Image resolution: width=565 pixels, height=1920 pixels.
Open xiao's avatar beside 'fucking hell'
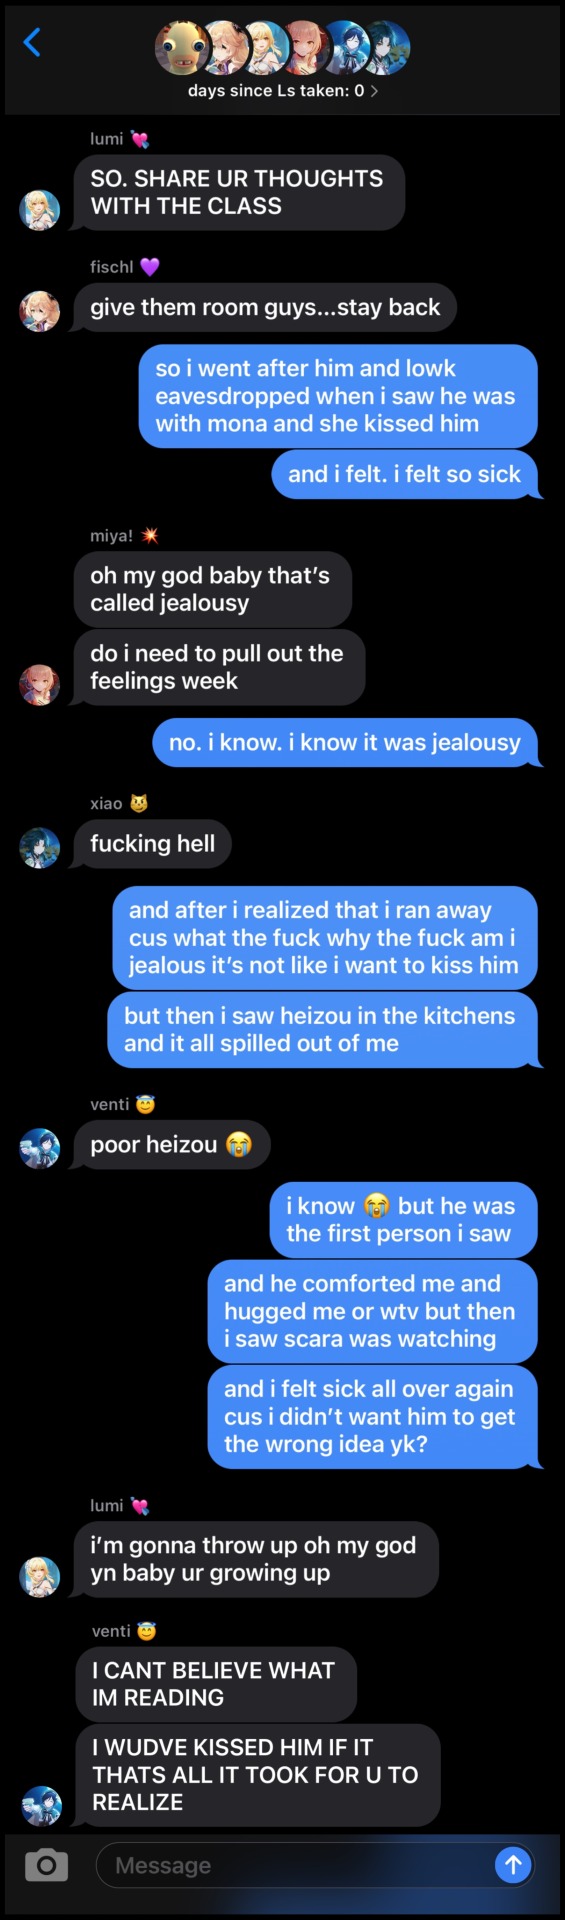tap(40, 847)
